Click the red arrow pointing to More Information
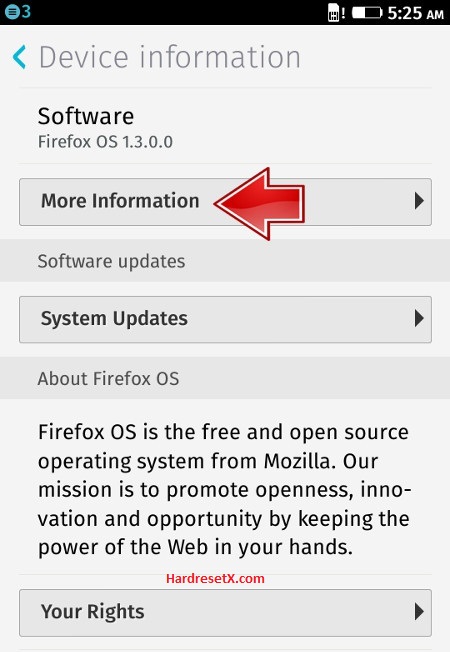 point(260,204)
